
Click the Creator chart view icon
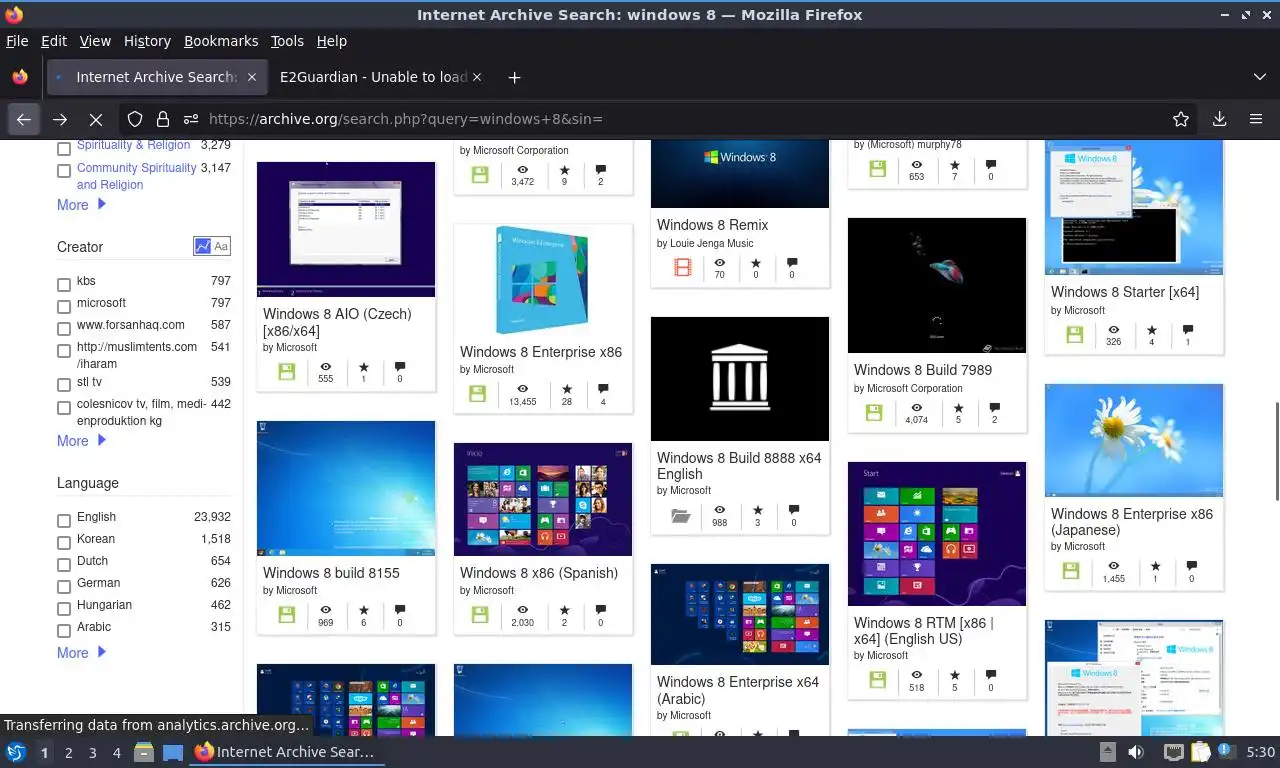click(x=203, y=246)
